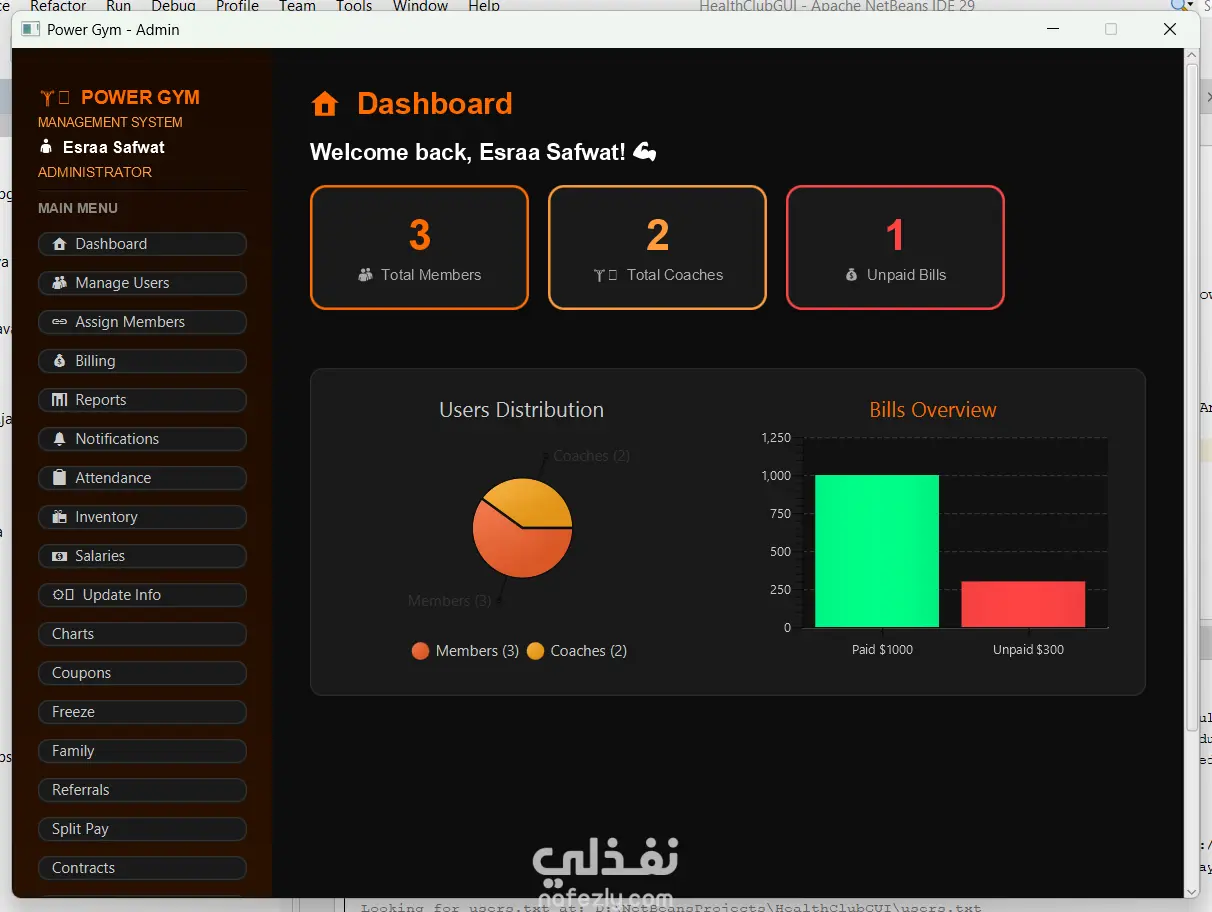Click the Total Coaches card
This screenshot has height=912, width=1212.
(x=657, y=248)
